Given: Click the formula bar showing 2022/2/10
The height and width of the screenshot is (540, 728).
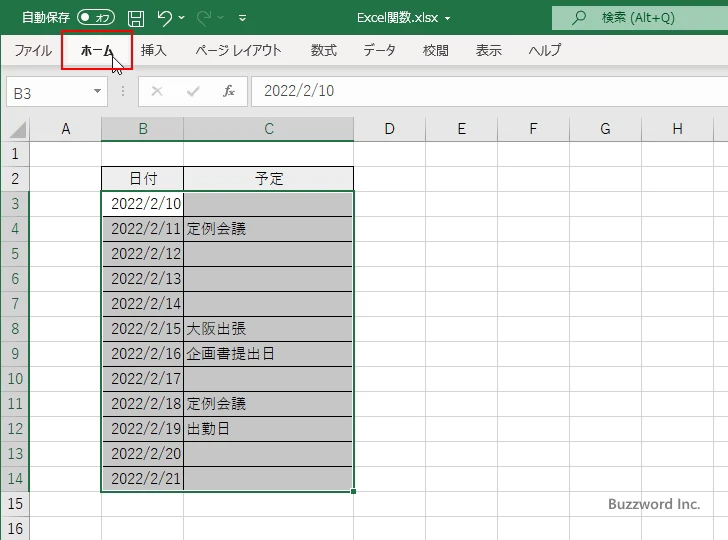Looking at the screenshot, I should [490, 91].
